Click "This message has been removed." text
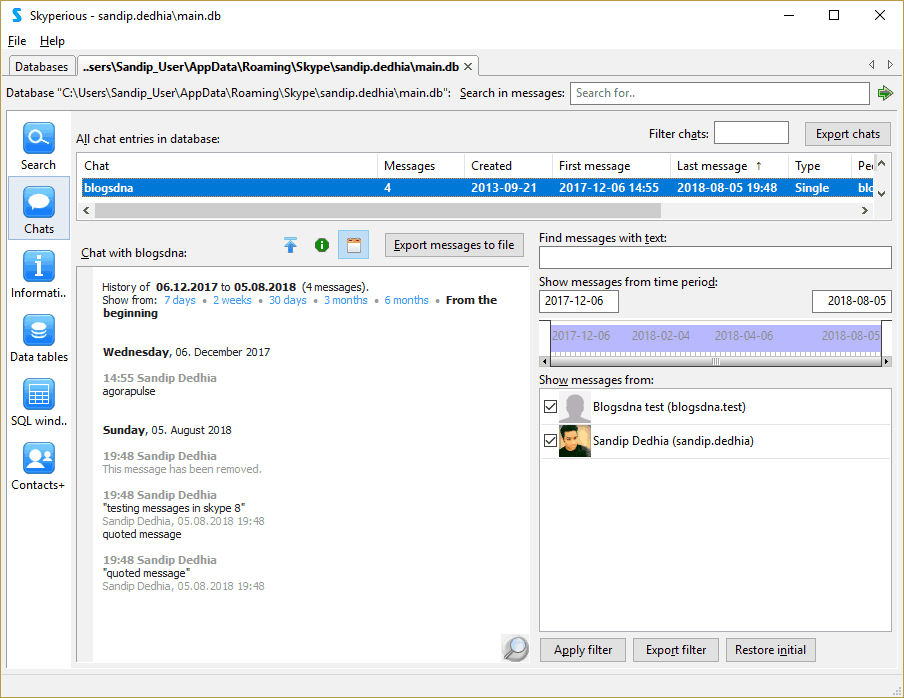The height and width of the screenshot is (698, 904). tap(182, 469)
